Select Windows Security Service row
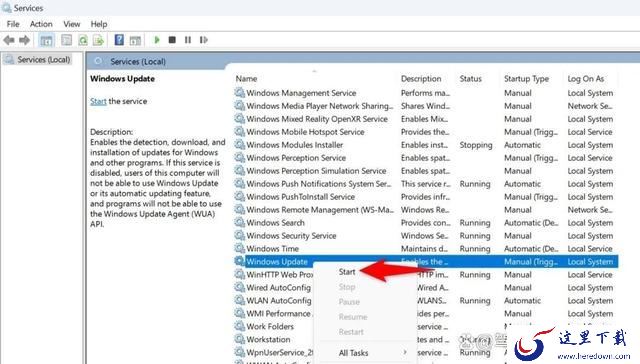This screenshot has height=364, width=640. pyautogui.click(x=426, y=235)
